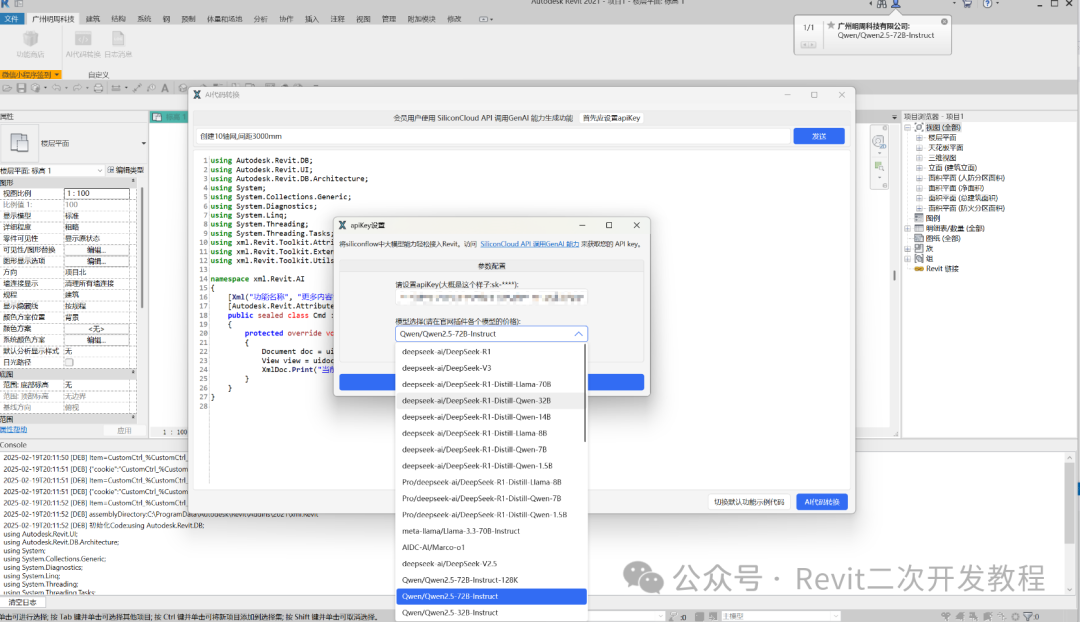Open the 文件 menu tab
1080x622 pixels.
point(12,19)
